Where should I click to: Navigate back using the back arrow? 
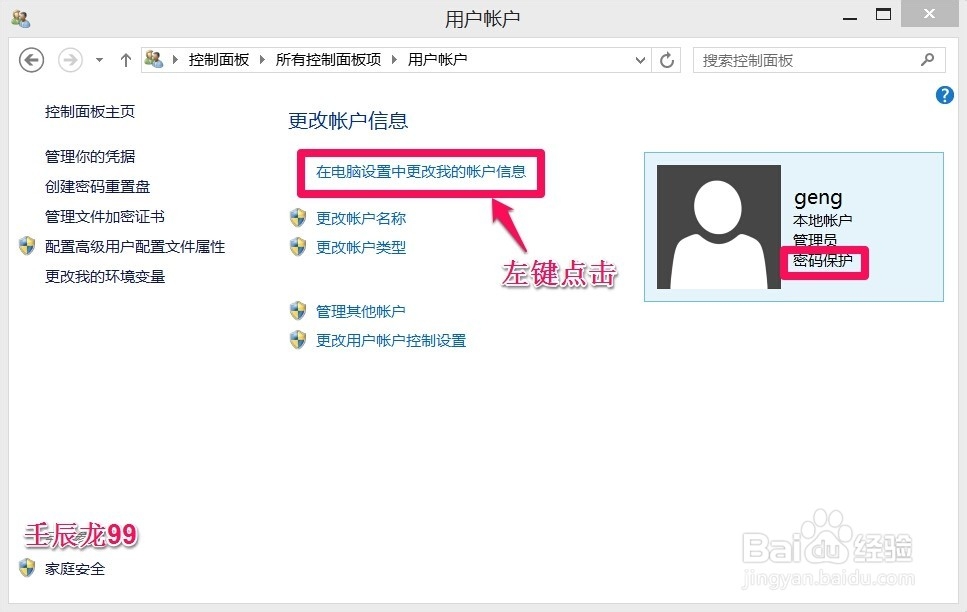[31, 60]
